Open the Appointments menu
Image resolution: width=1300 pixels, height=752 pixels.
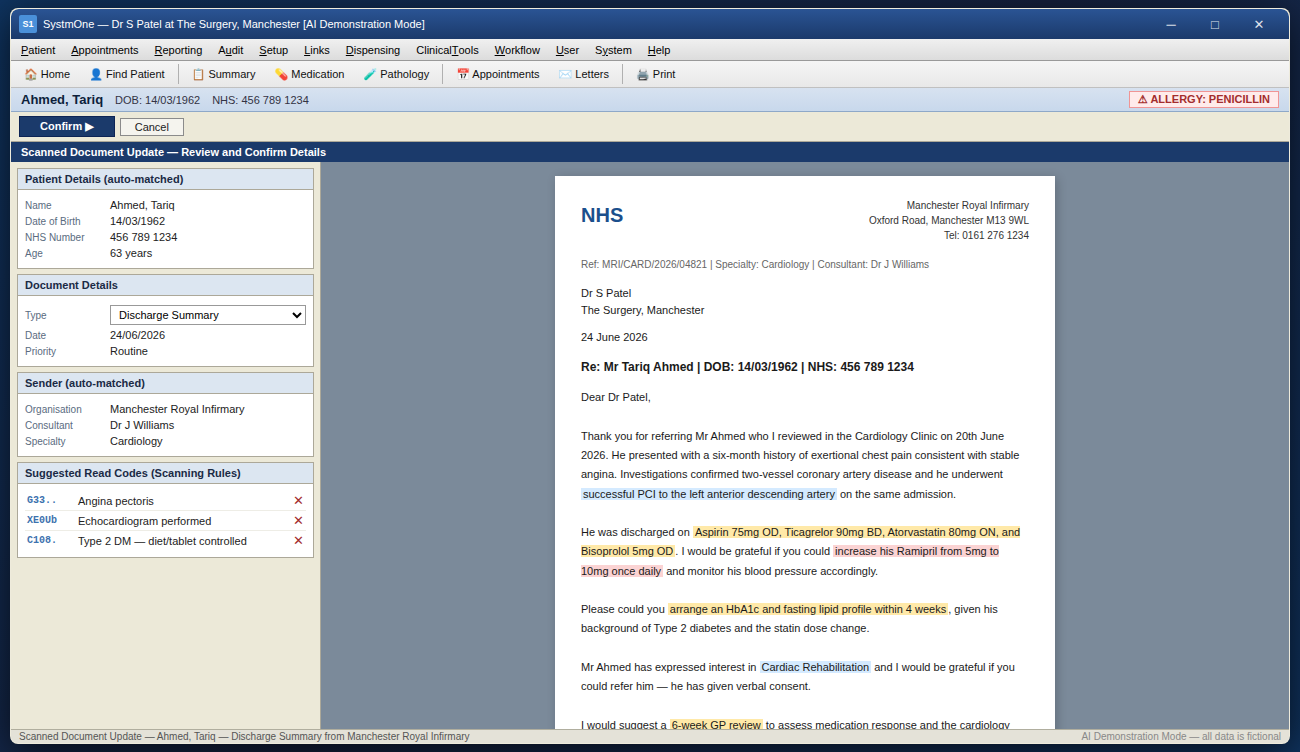[x=105, y=50]
